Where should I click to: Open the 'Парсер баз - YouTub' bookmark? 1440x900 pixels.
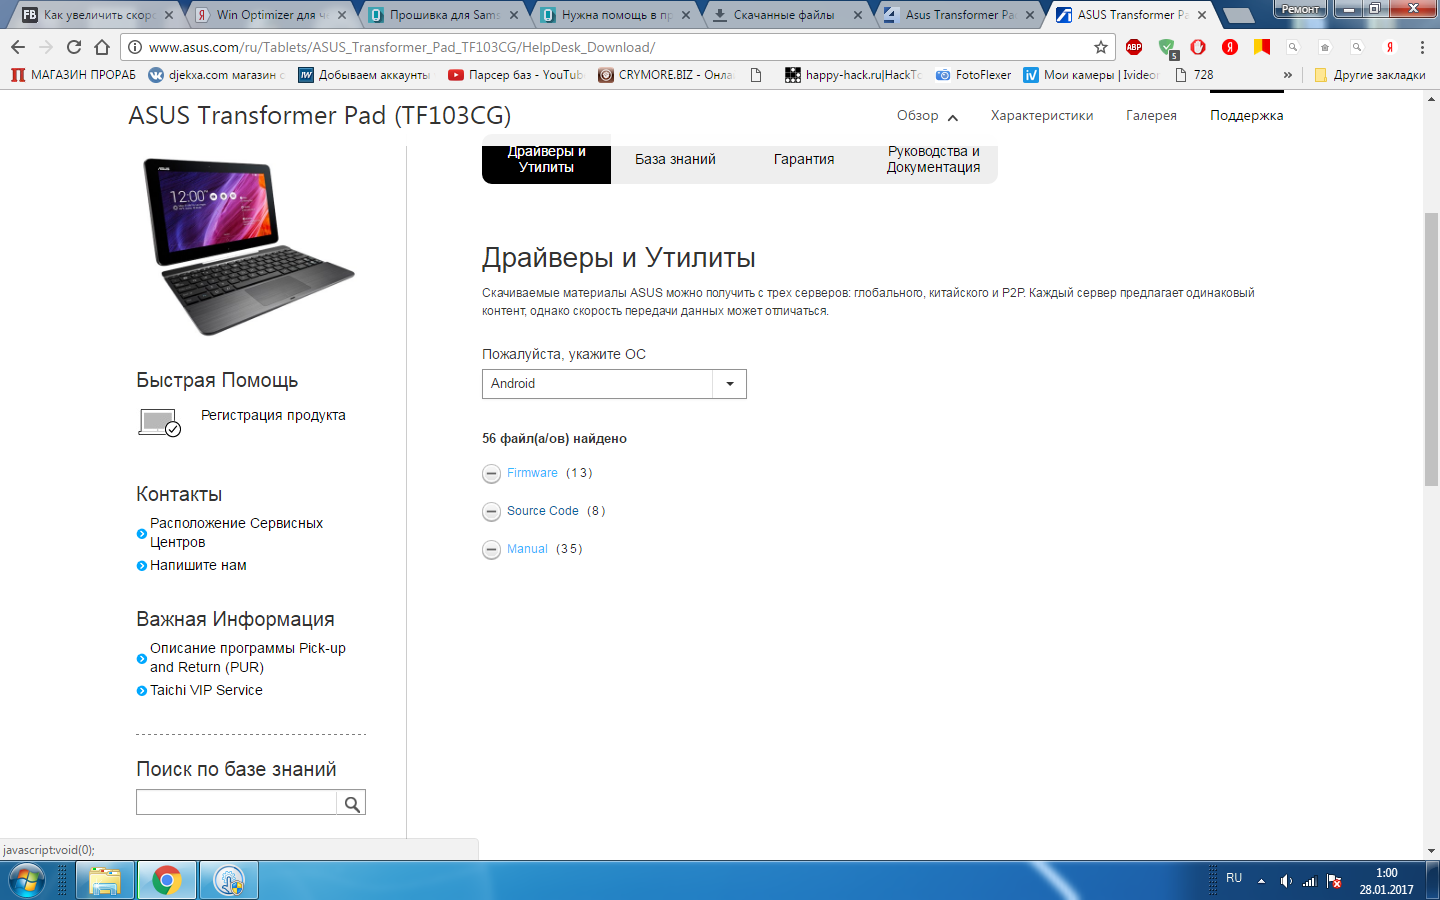pyautogui.click(x=516, y=75)
